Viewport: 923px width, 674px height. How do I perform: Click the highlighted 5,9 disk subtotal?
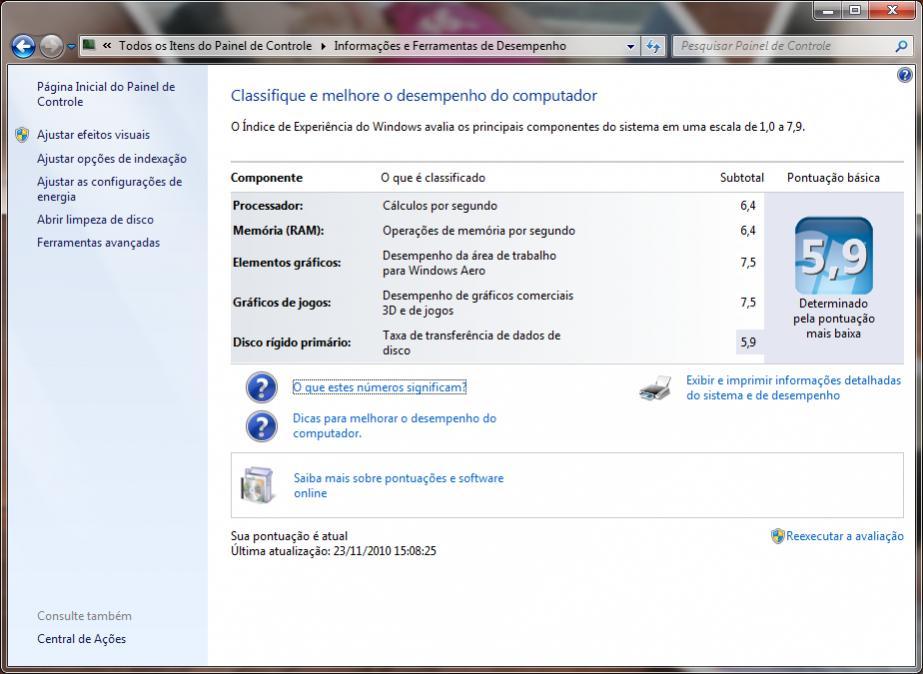point(749,342)
